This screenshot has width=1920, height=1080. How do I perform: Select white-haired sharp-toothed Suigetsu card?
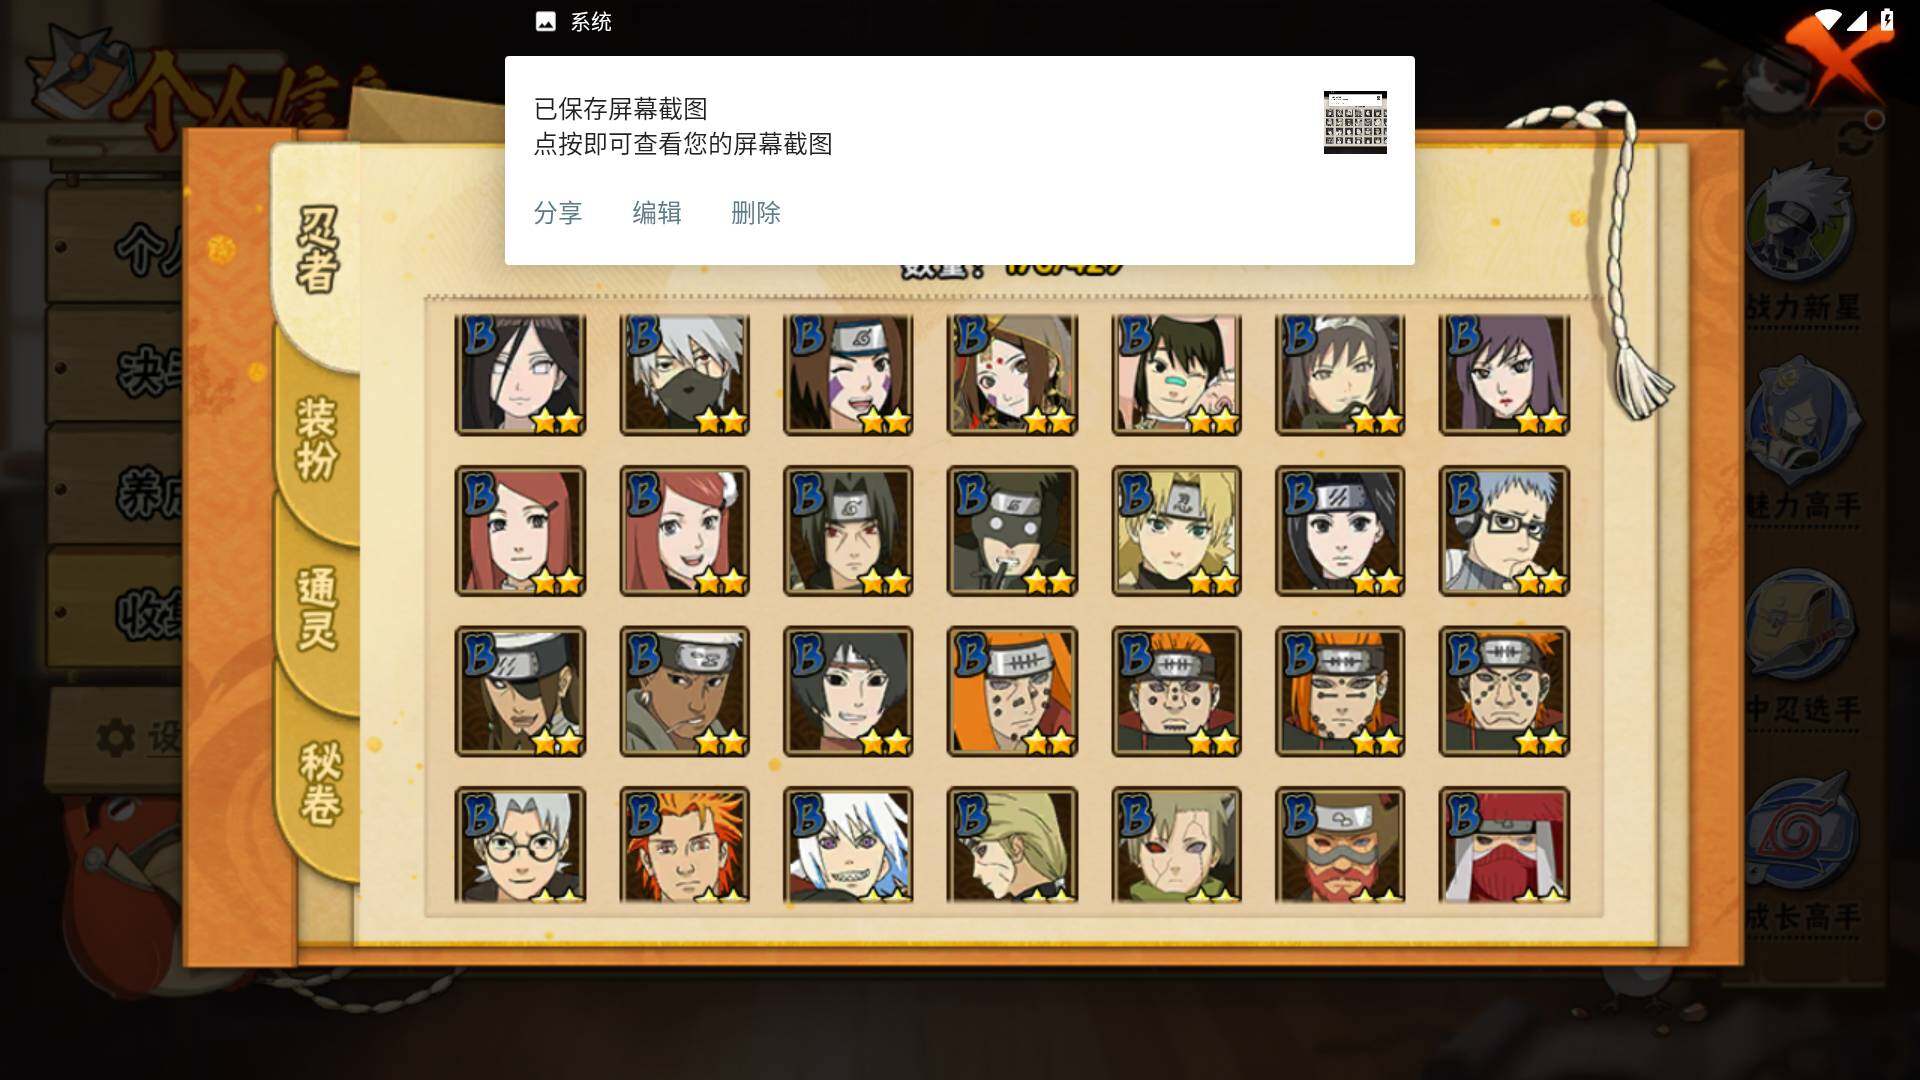[848, 845]
